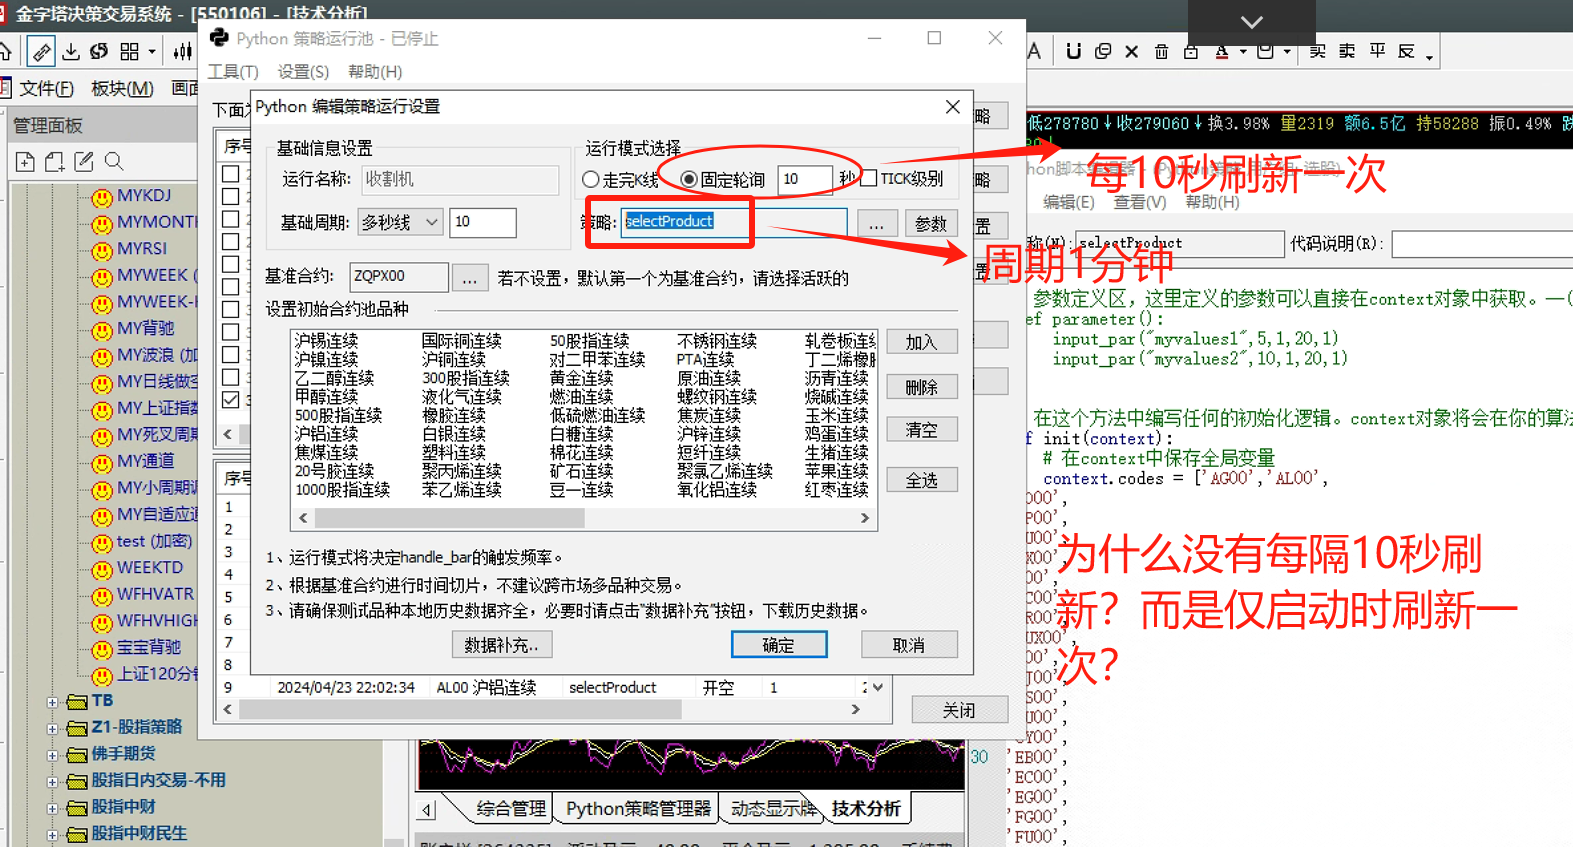Open the grid layout dropdown arrow

[x=152, y=52]
